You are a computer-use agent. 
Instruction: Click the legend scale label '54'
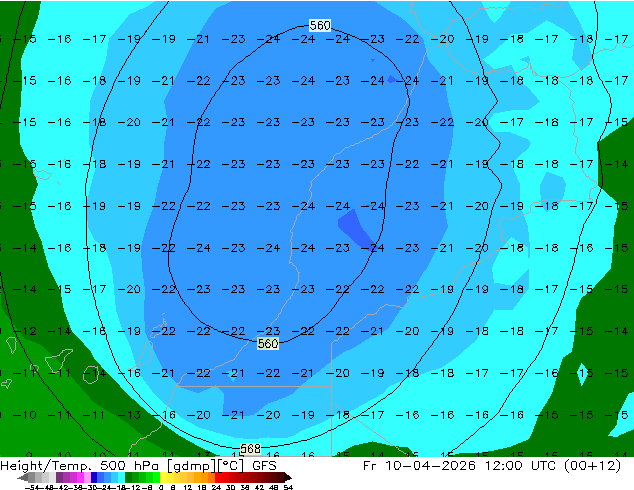click(288, 488)
